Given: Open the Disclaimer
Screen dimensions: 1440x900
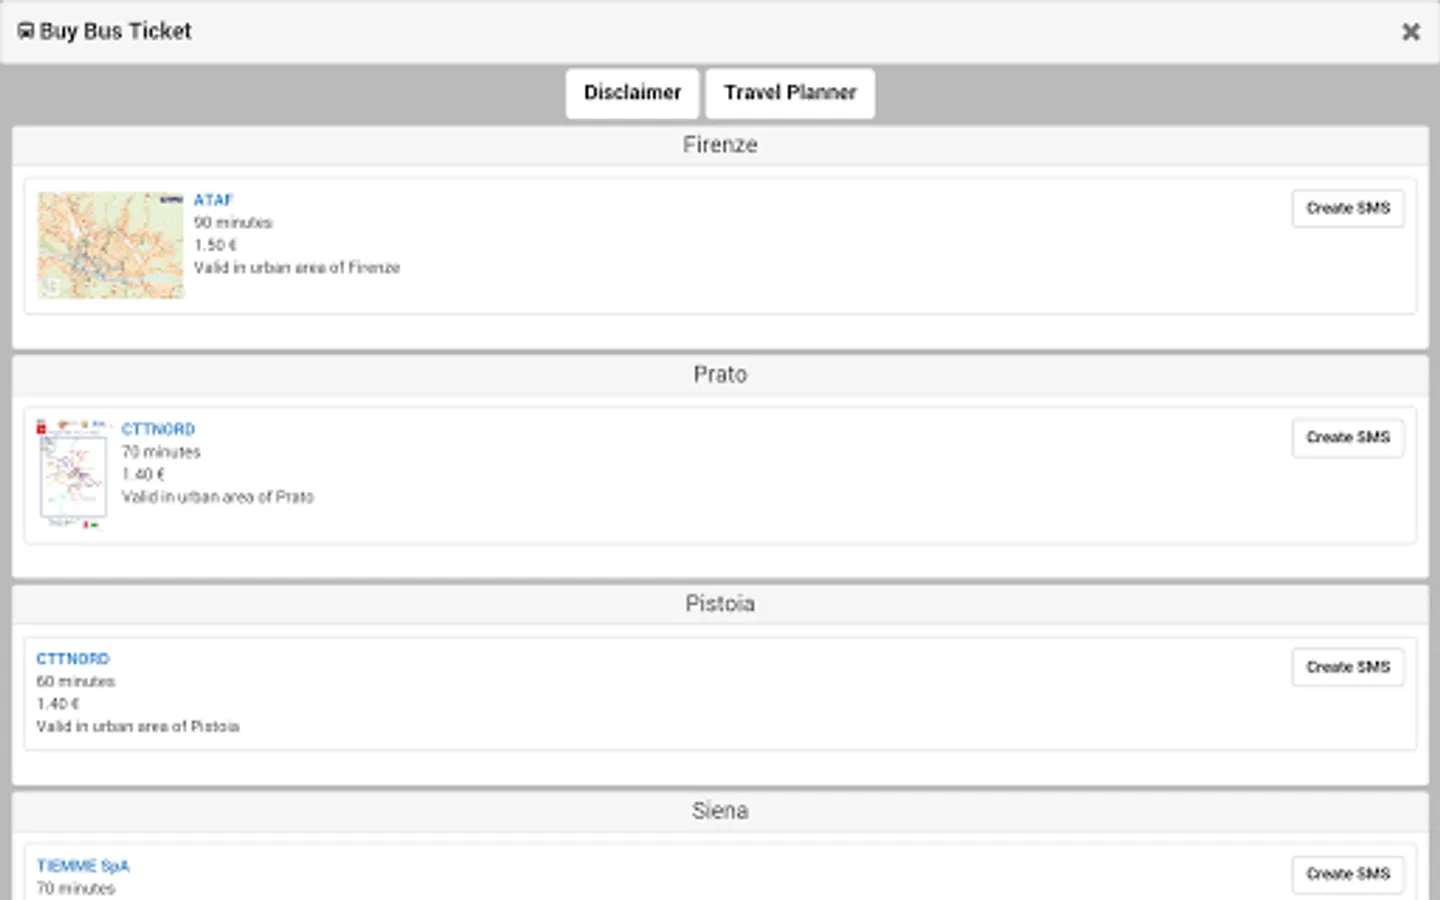Looking at the screenshot, I should [x=632, y=93].
